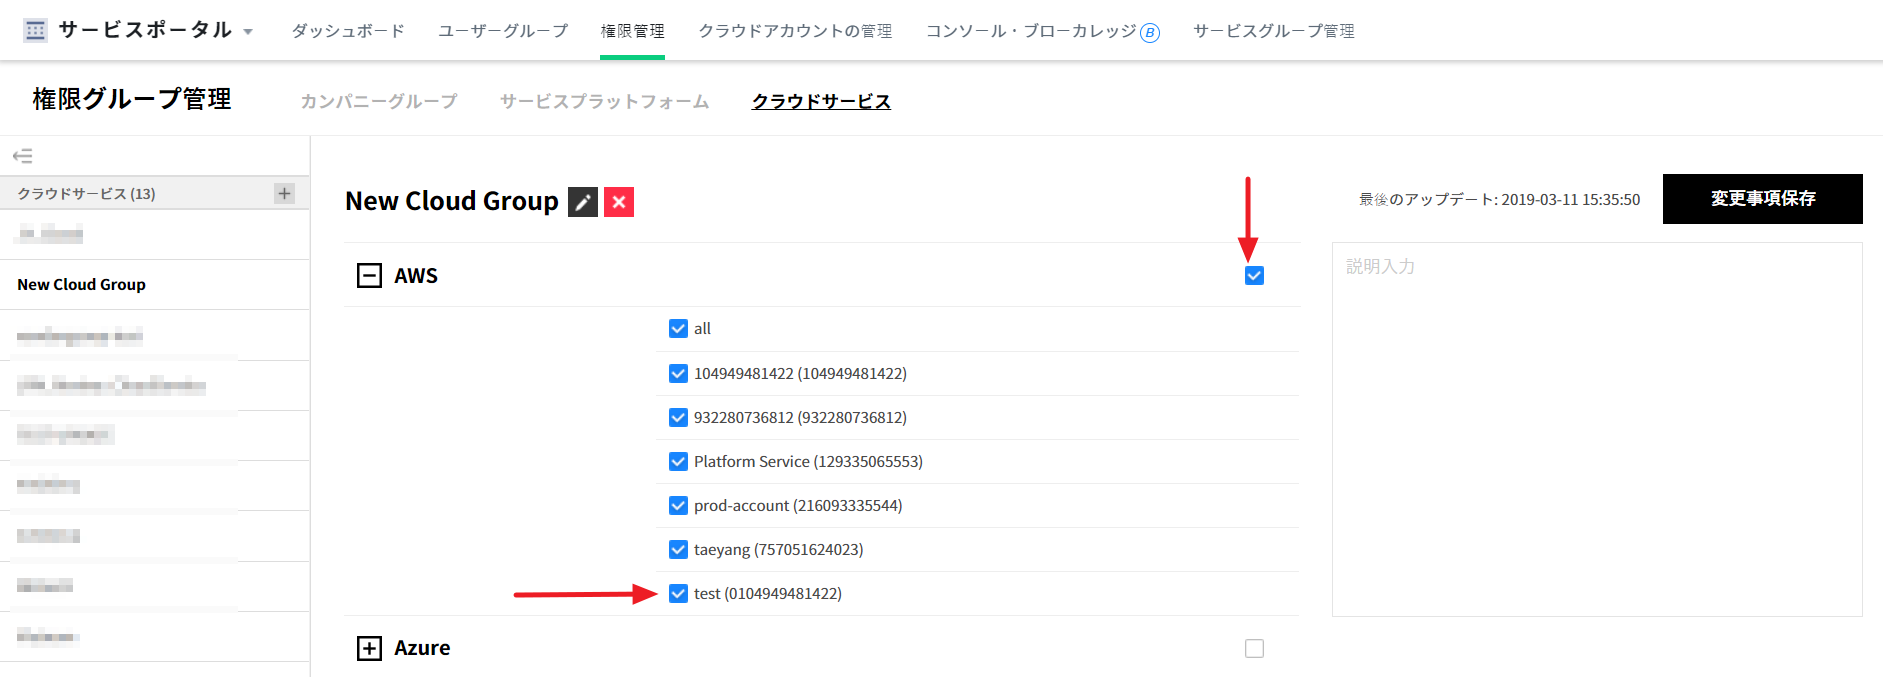Click the red X delete group icon
Image resolution: width=1883 pixels, height=677 pixels.
coord(619,202)
